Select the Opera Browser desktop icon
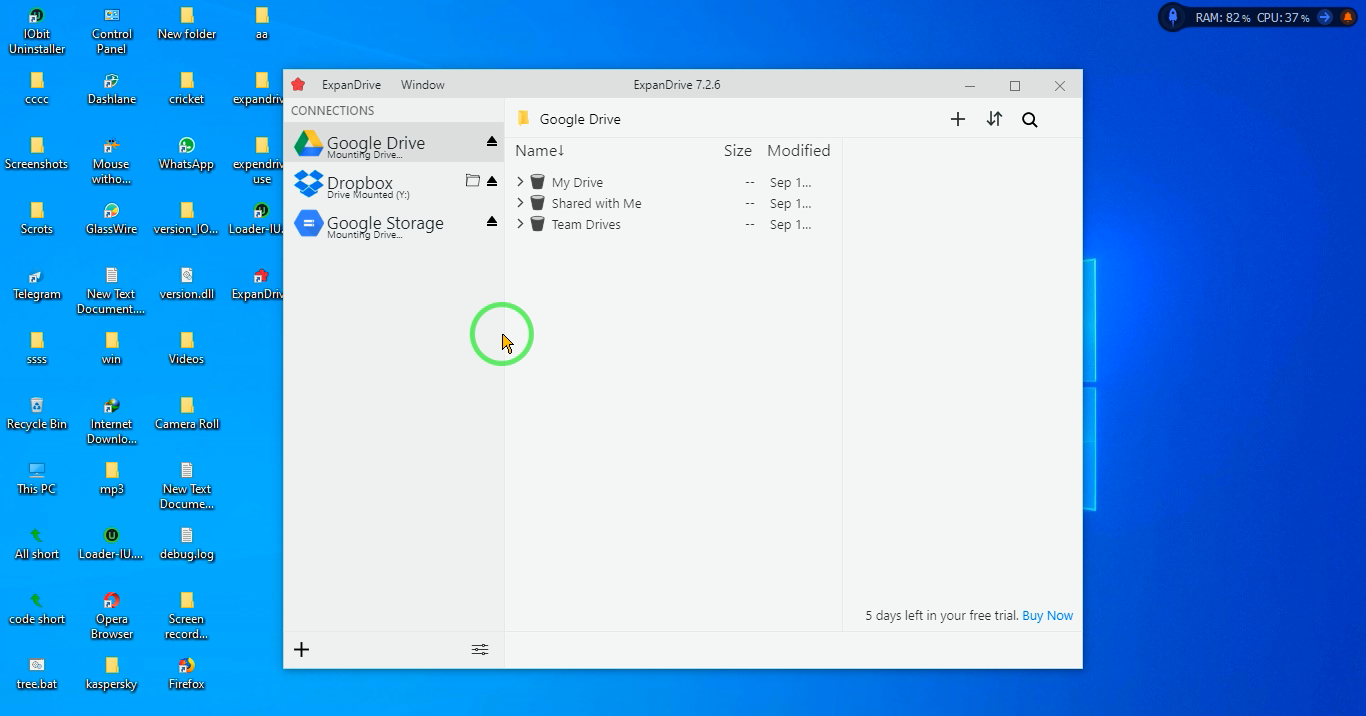1366x716 pixels. coord(112,616)
